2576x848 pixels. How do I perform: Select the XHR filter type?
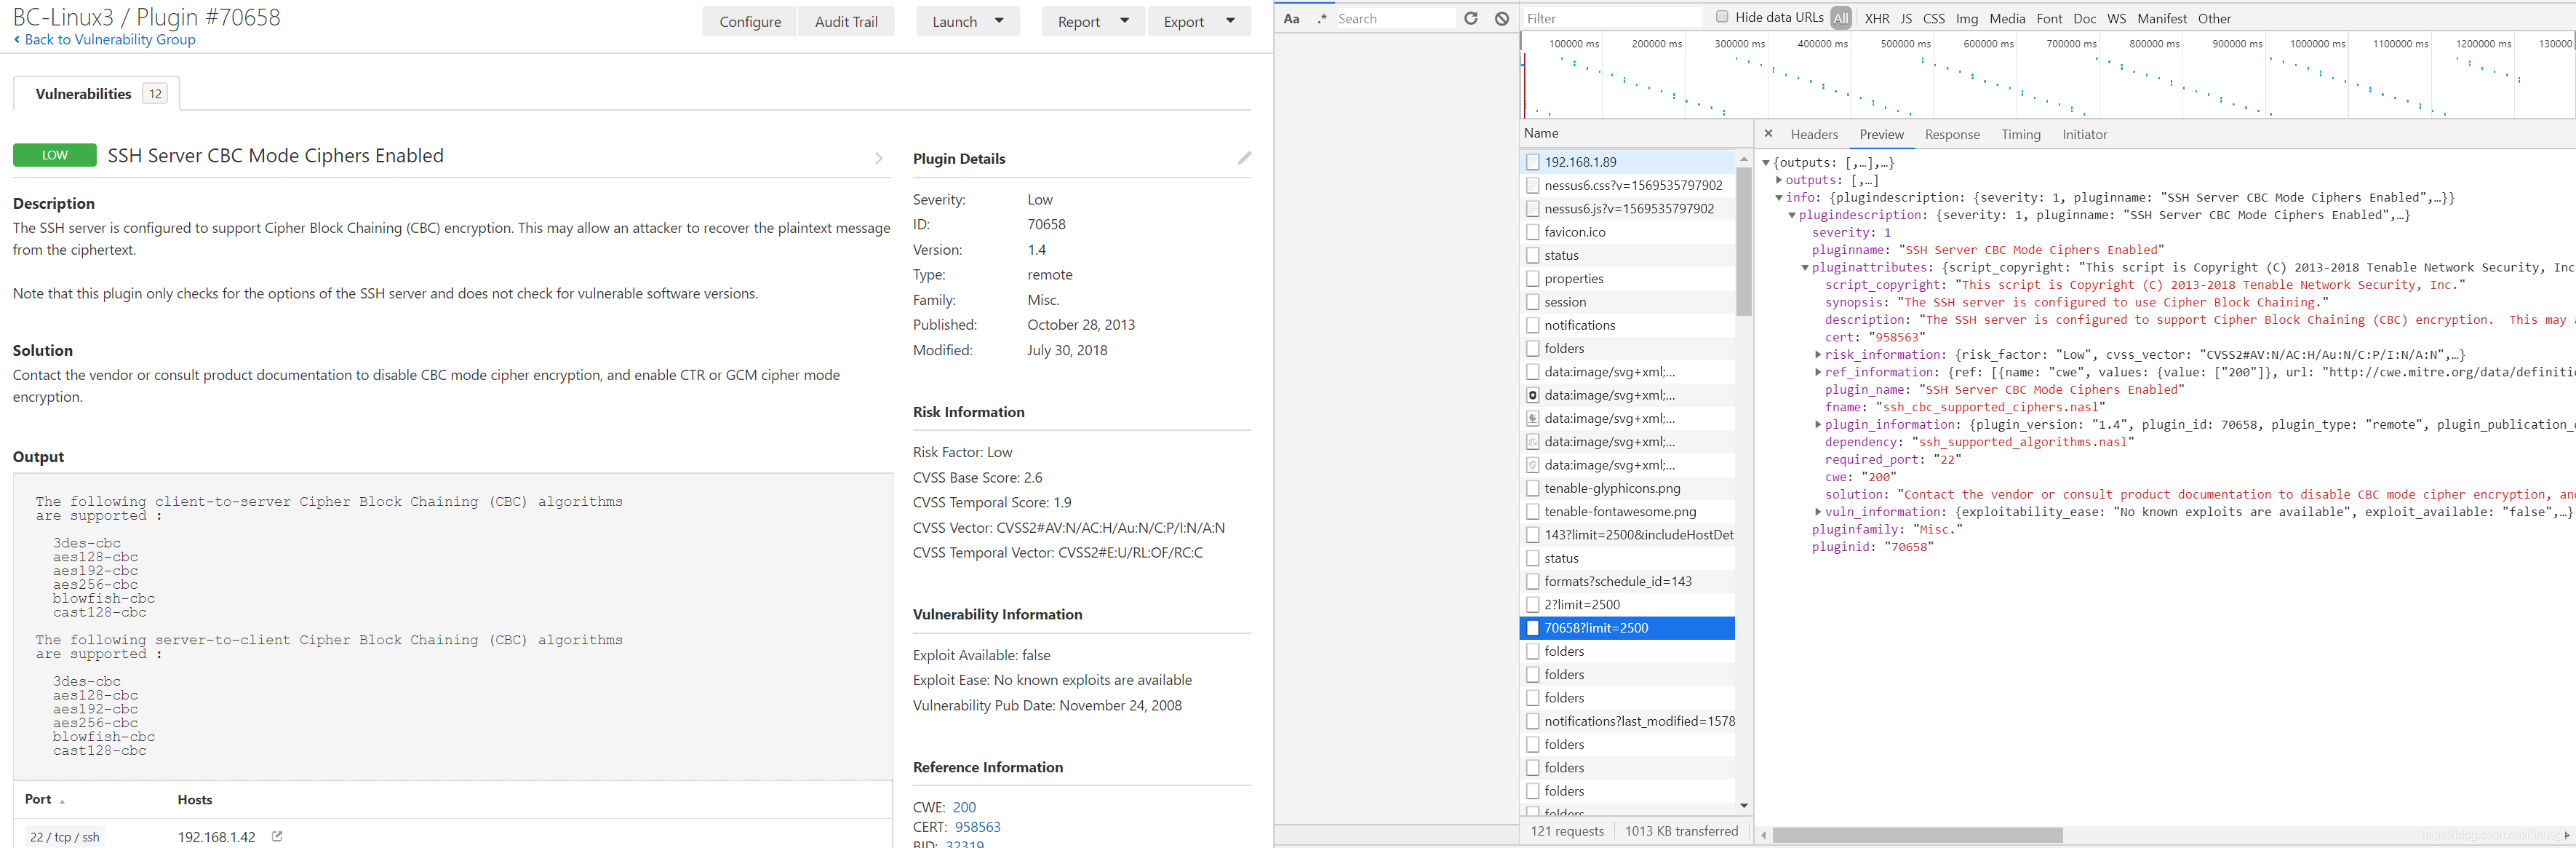pos(1877,19)
